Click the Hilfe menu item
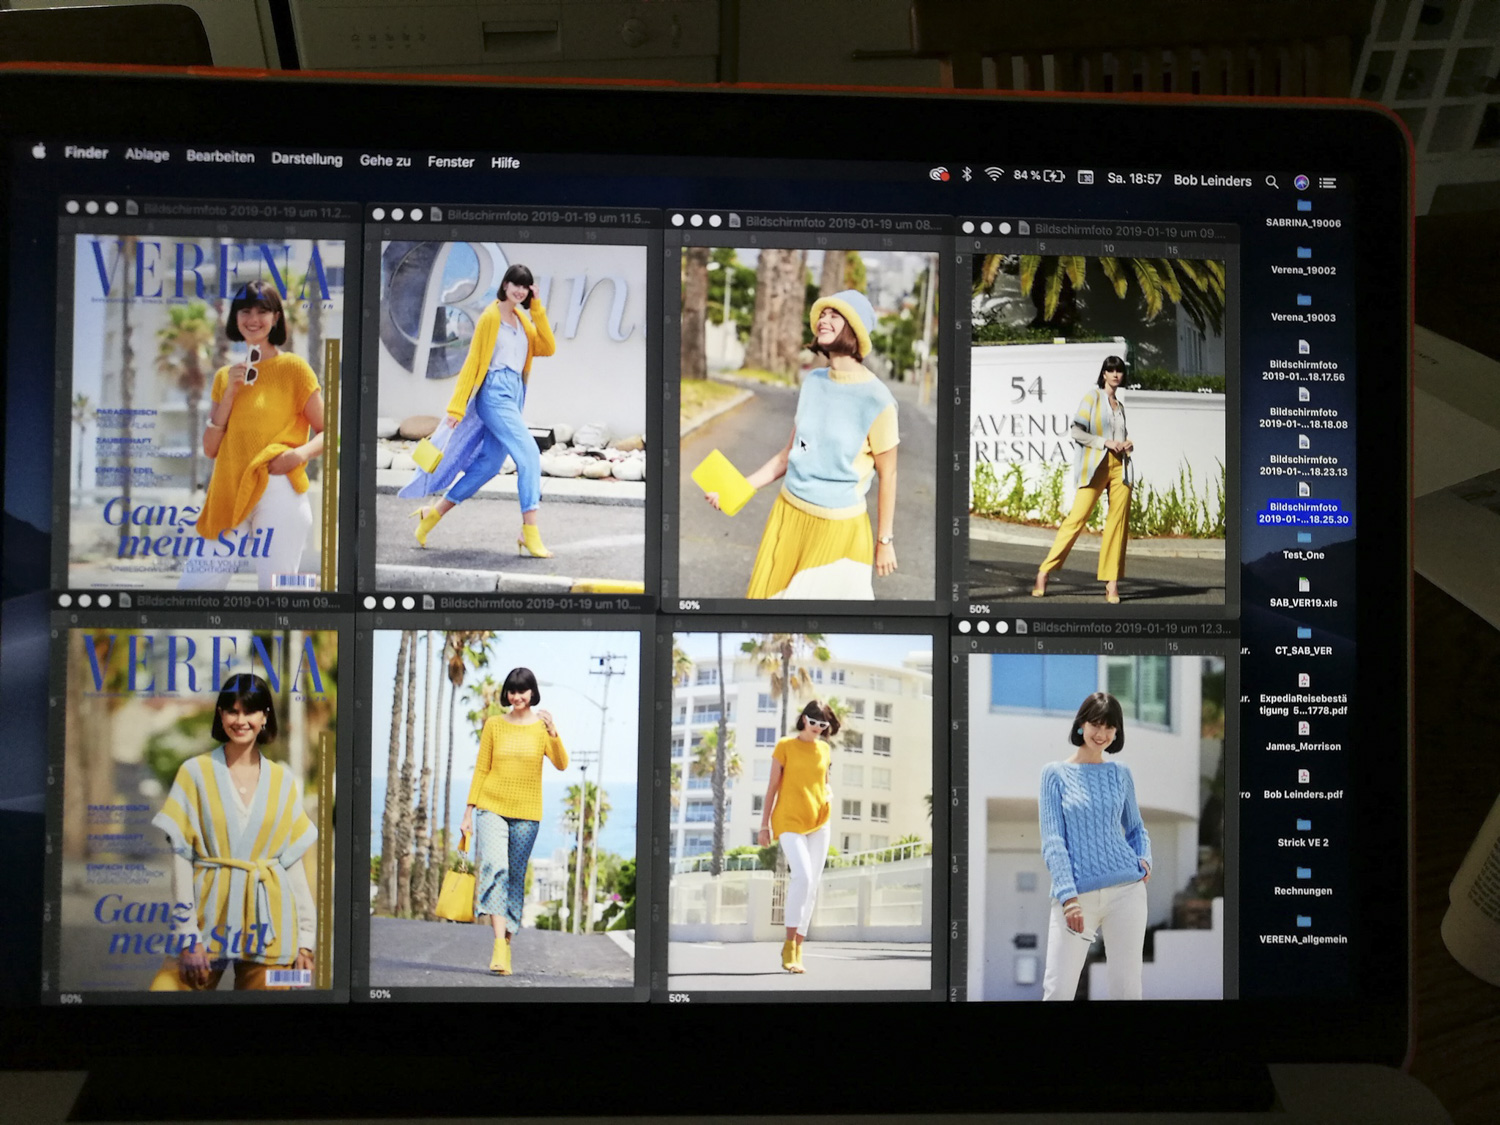Image resolution: width=1500 pixels, height=1125 pixels. click(505, 162)
